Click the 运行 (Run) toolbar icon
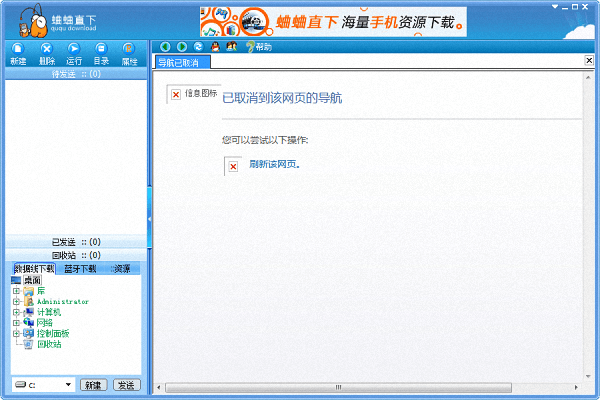Image resolution: width=600 pixels, height=400 pixels. [74, 54]
